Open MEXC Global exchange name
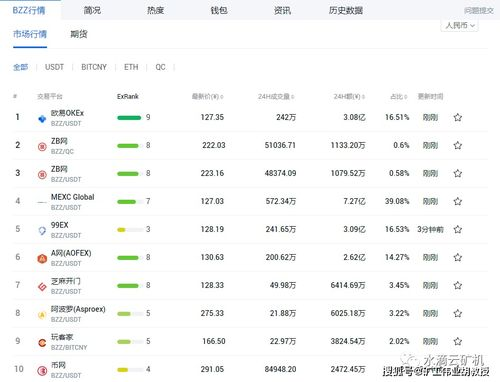 tap(73, 197)
